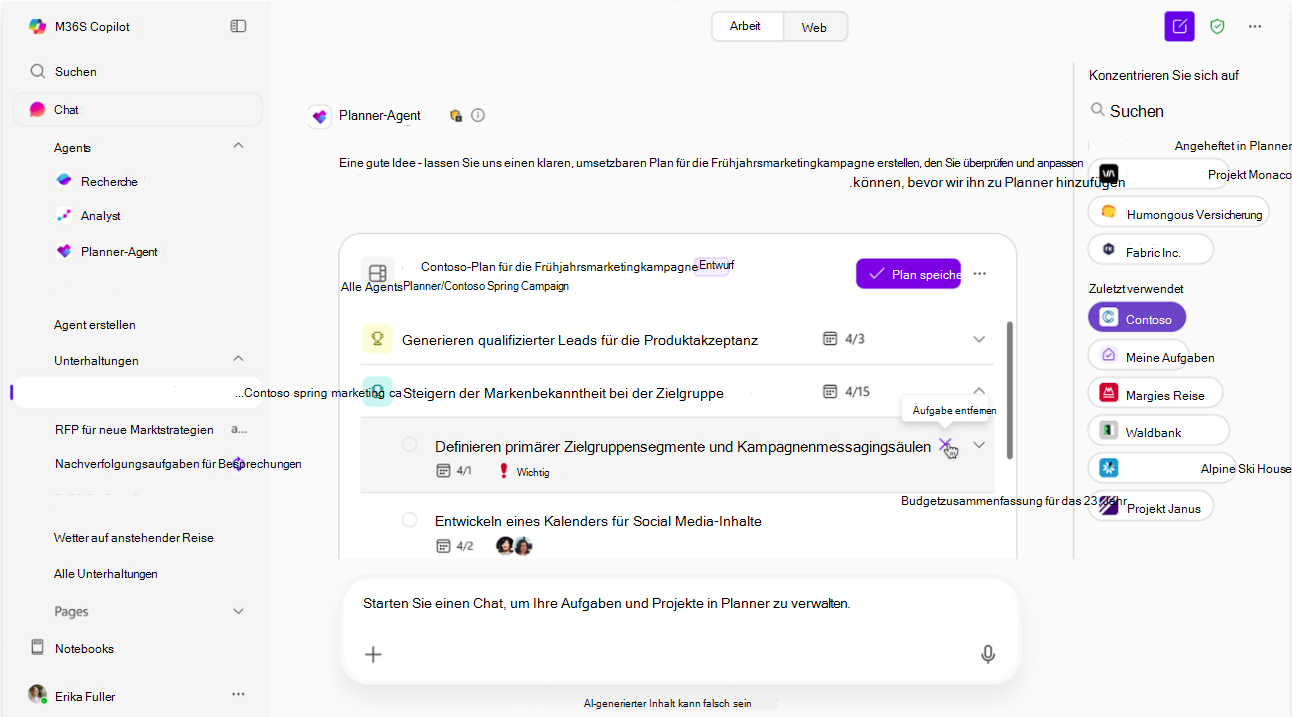The width and height of the screenshot is (1292, 717).
Task: Click due date 4/1 on Definieren task
Action: (x=454, y=471)
